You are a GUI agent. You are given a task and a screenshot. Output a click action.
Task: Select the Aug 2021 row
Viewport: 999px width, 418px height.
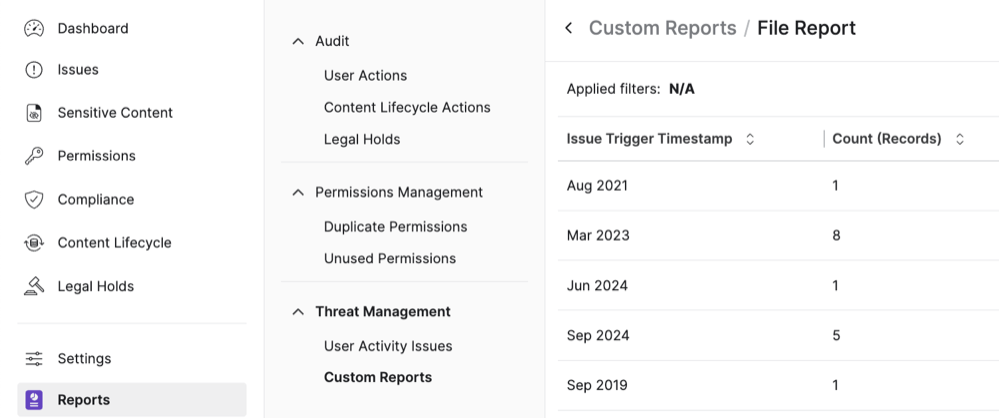point(778,185)
